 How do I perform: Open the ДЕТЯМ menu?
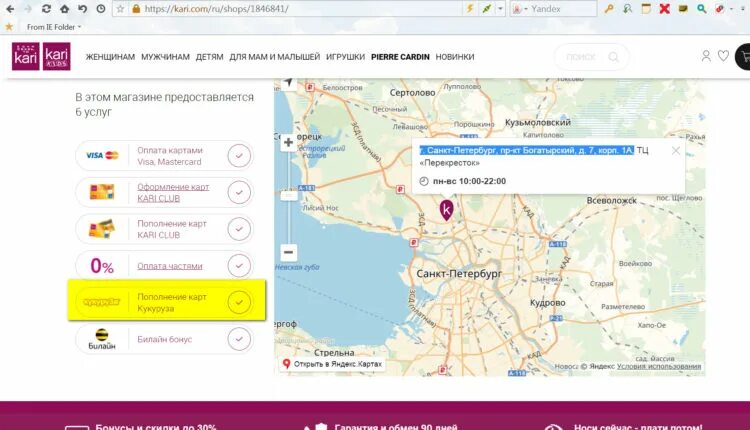pyautogui.click(x=210, y=57)
